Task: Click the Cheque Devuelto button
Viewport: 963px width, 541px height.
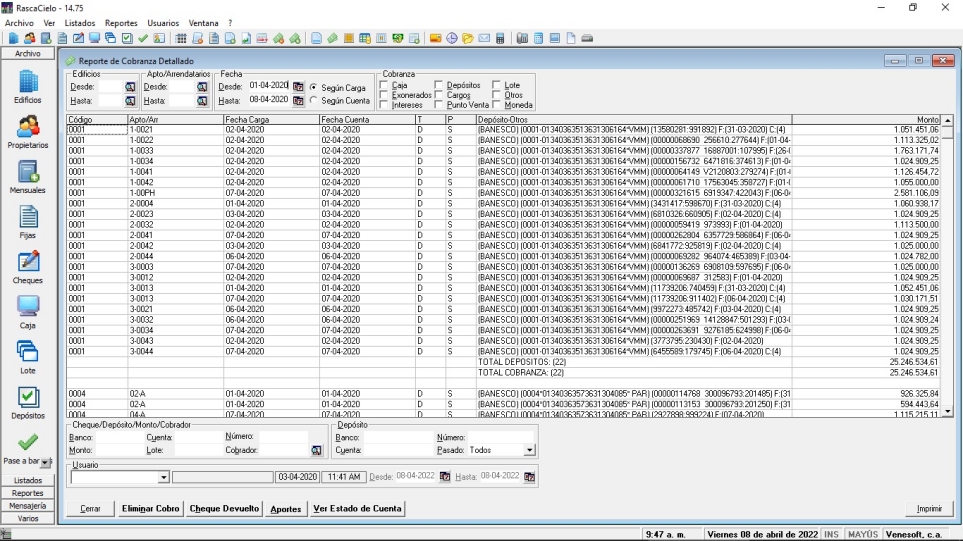Action: point(224,508)
